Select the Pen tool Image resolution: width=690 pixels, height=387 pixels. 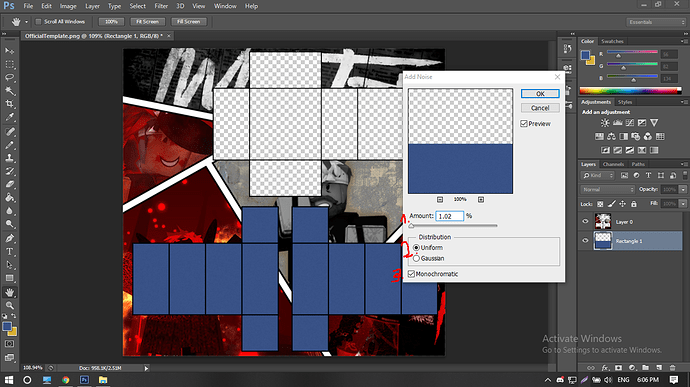[x=9, y=238]
